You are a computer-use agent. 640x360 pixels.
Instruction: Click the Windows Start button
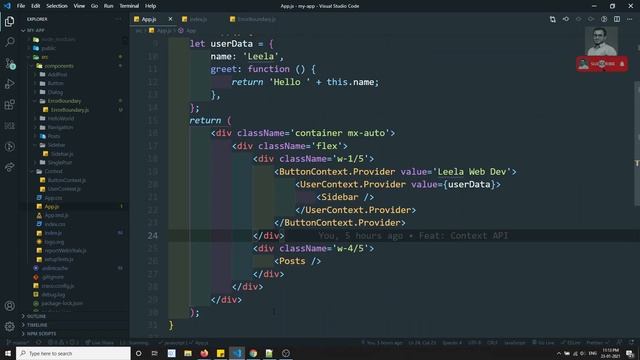(x=7, y=353)
